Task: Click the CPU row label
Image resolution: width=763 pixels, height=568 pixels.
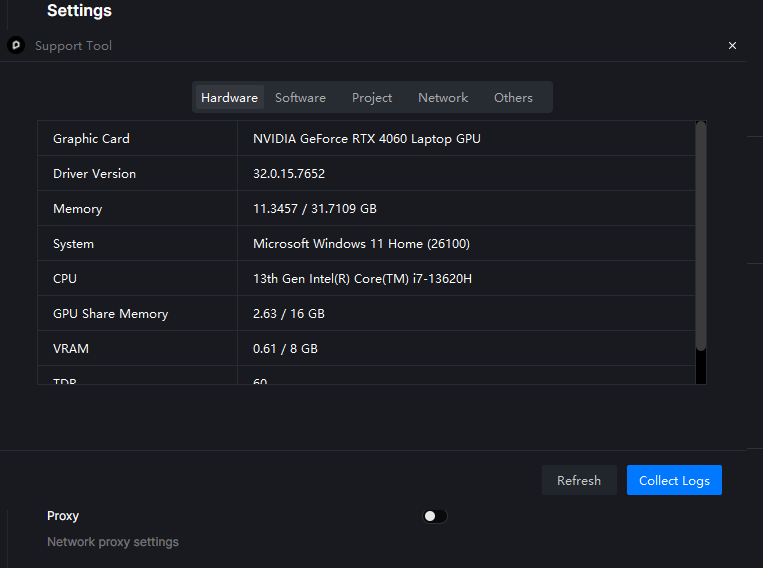Action: (65, 279)
